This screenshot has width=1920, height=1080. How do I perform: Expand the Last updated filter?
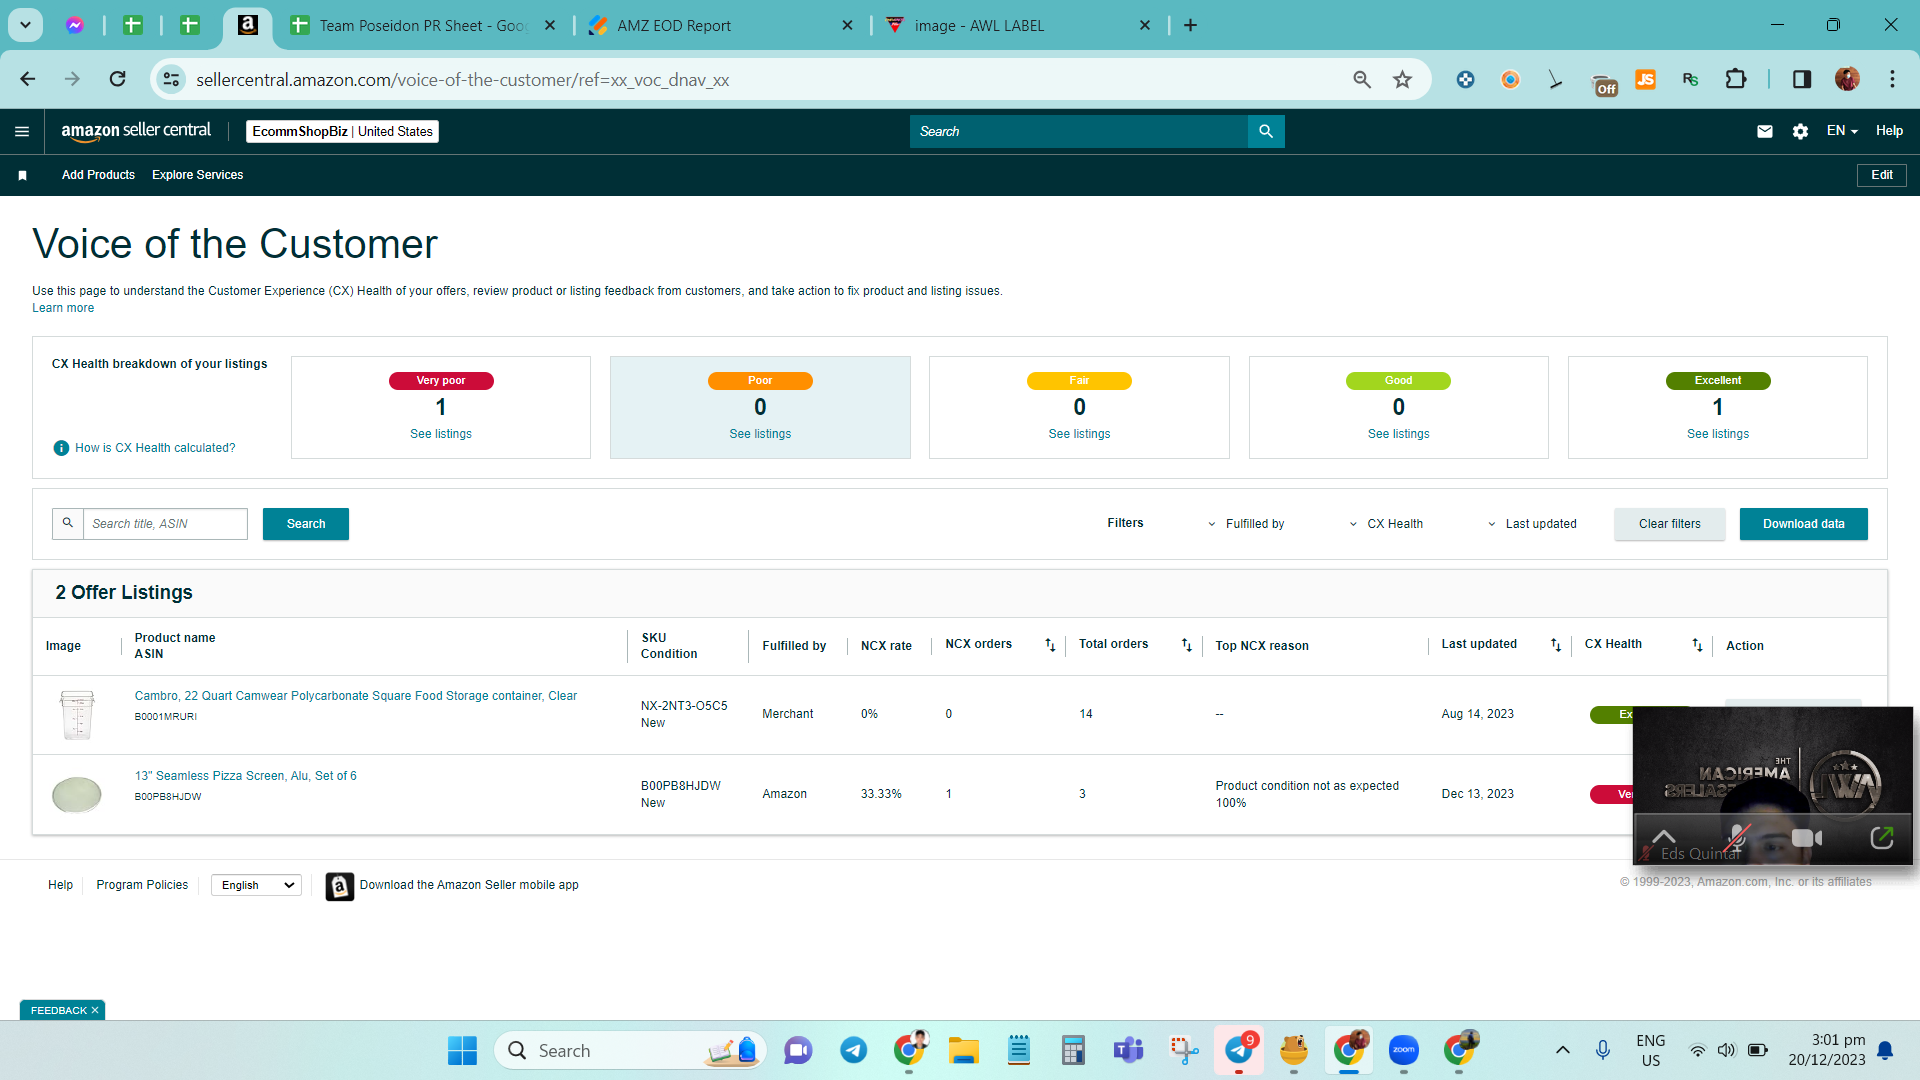pos(1532,524)
